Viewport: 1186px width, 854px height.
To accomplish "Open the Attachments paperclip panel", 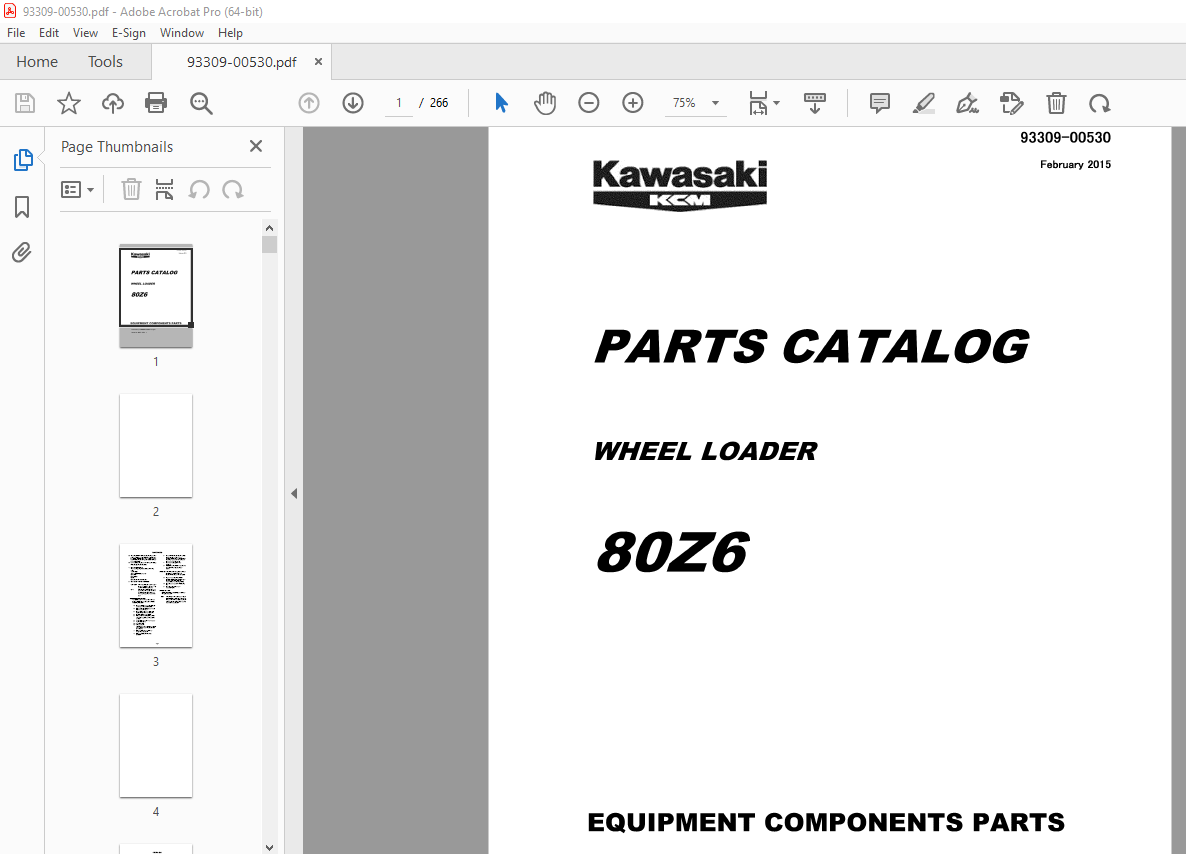I will pyautogui.click(x=22, y=252).
